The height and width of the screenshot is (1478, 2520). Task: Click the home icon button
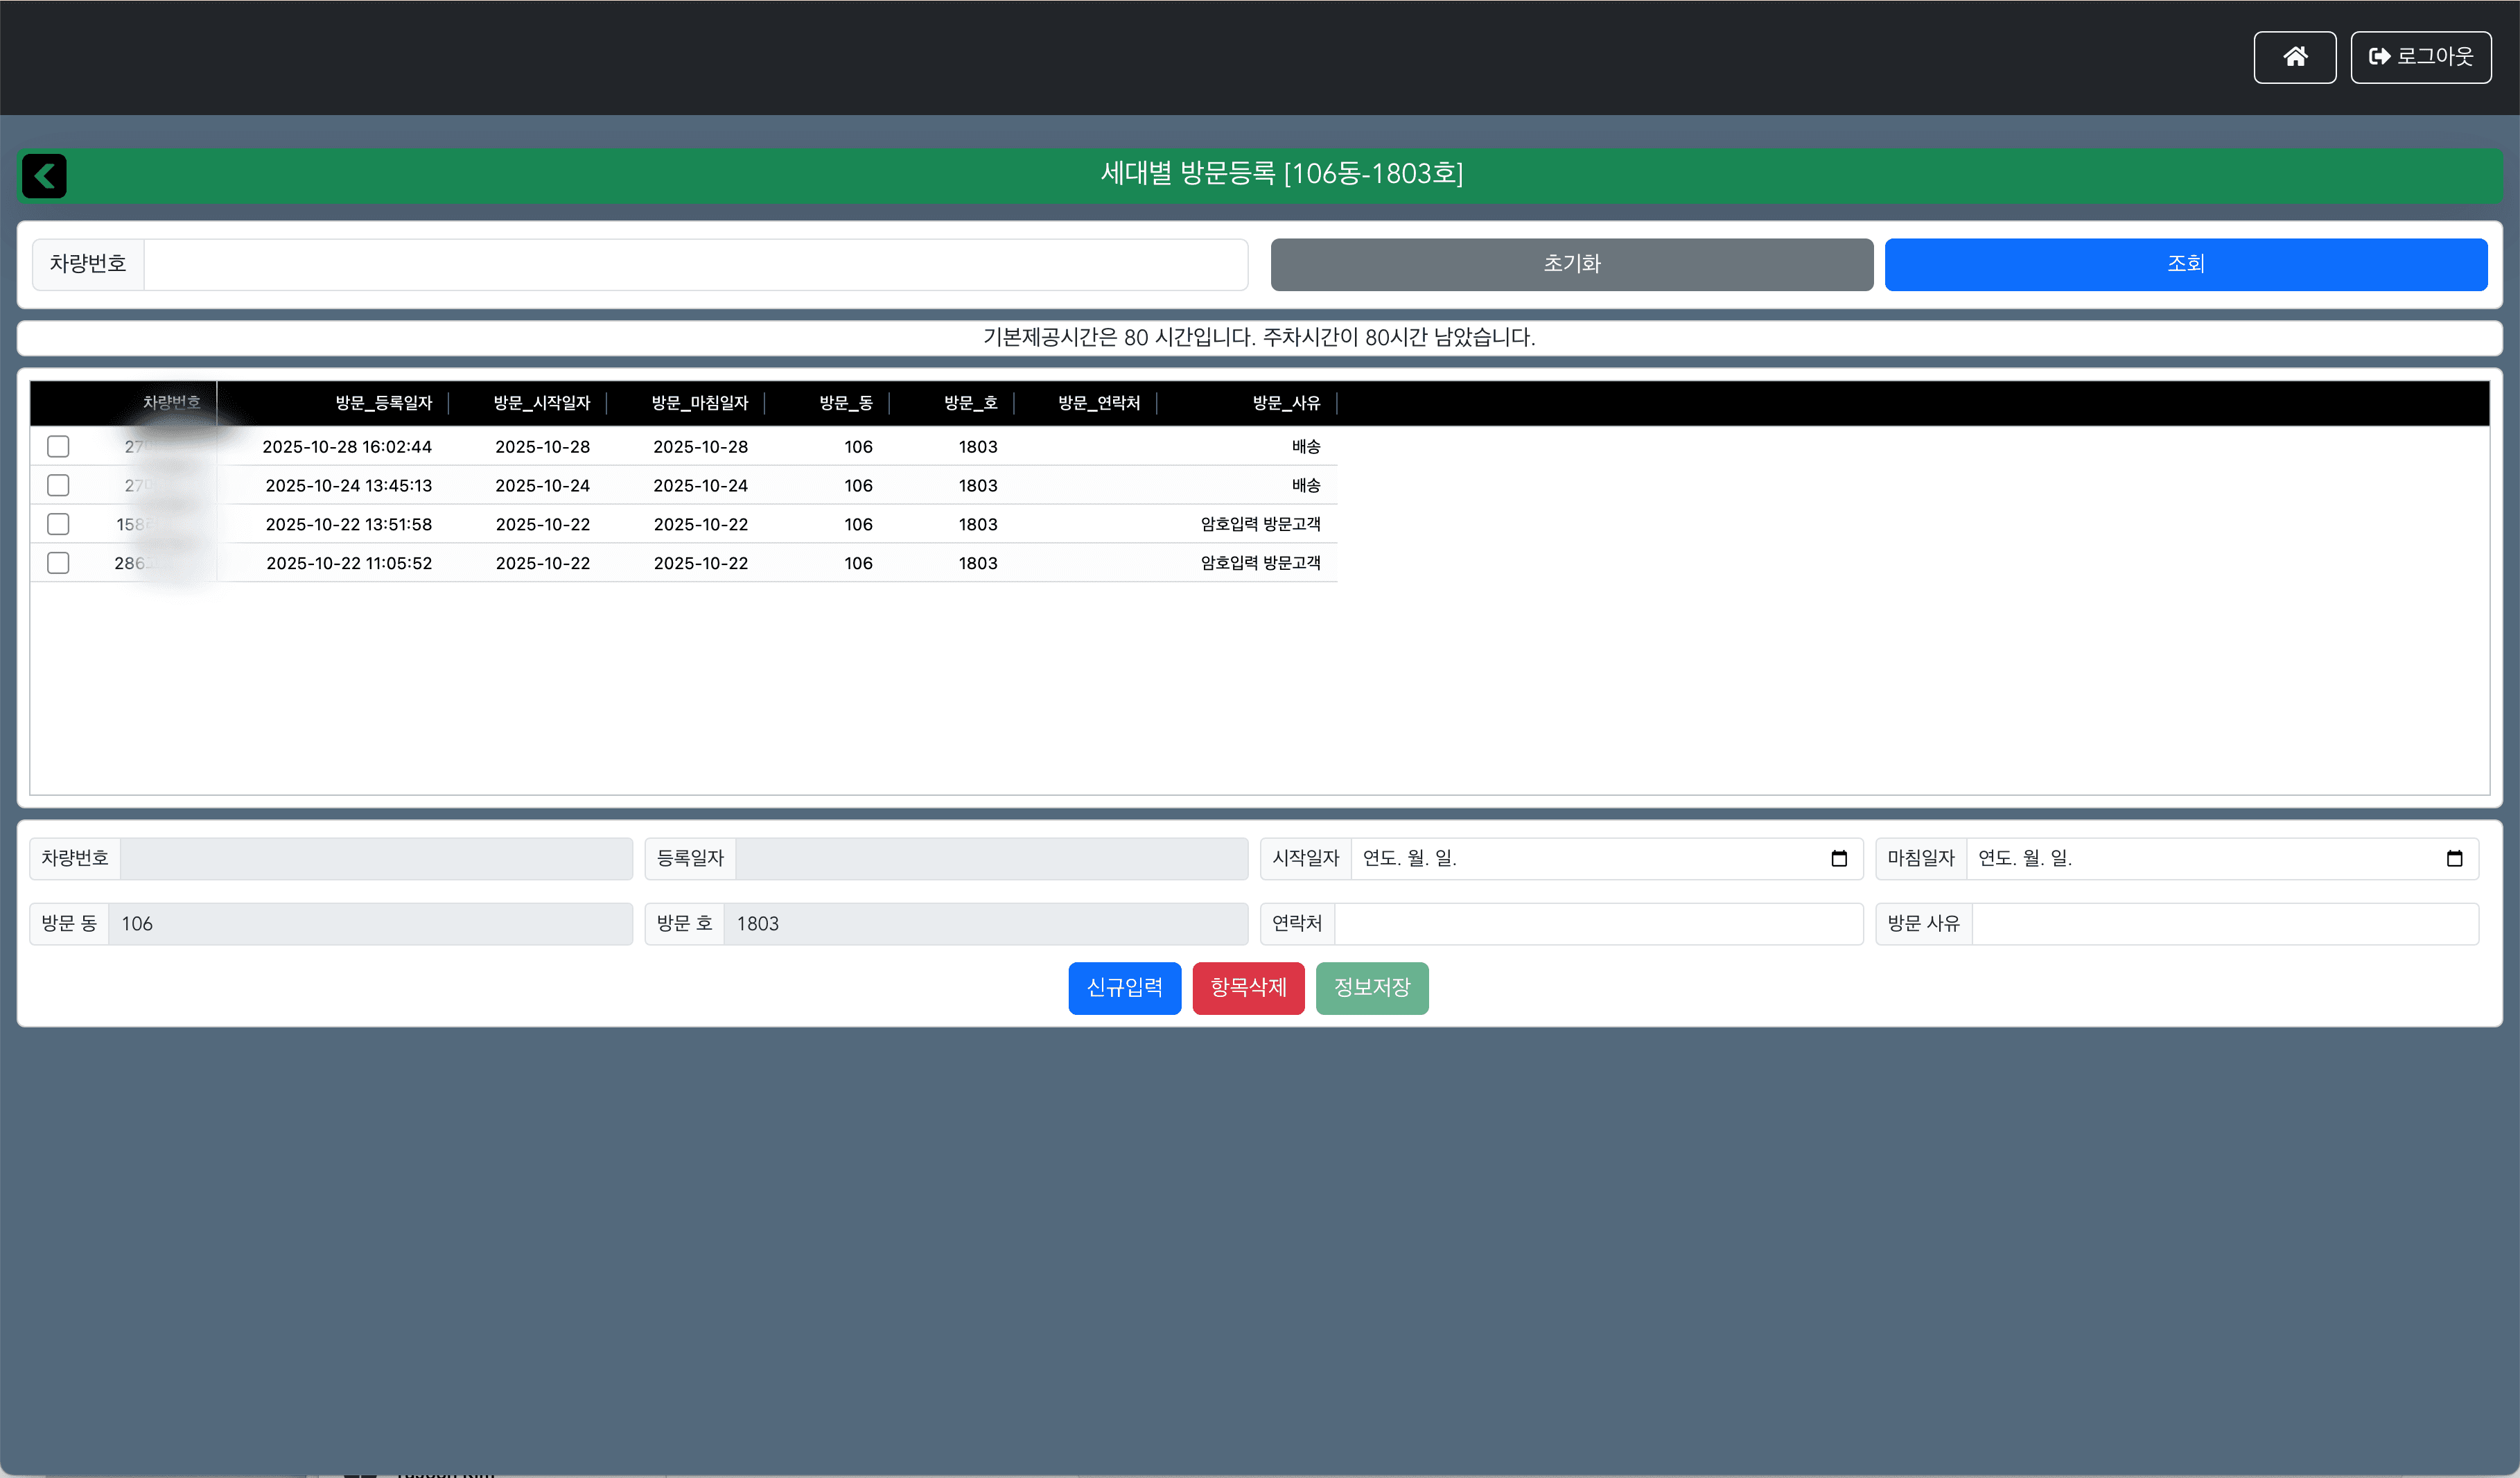pos(2294,57)
